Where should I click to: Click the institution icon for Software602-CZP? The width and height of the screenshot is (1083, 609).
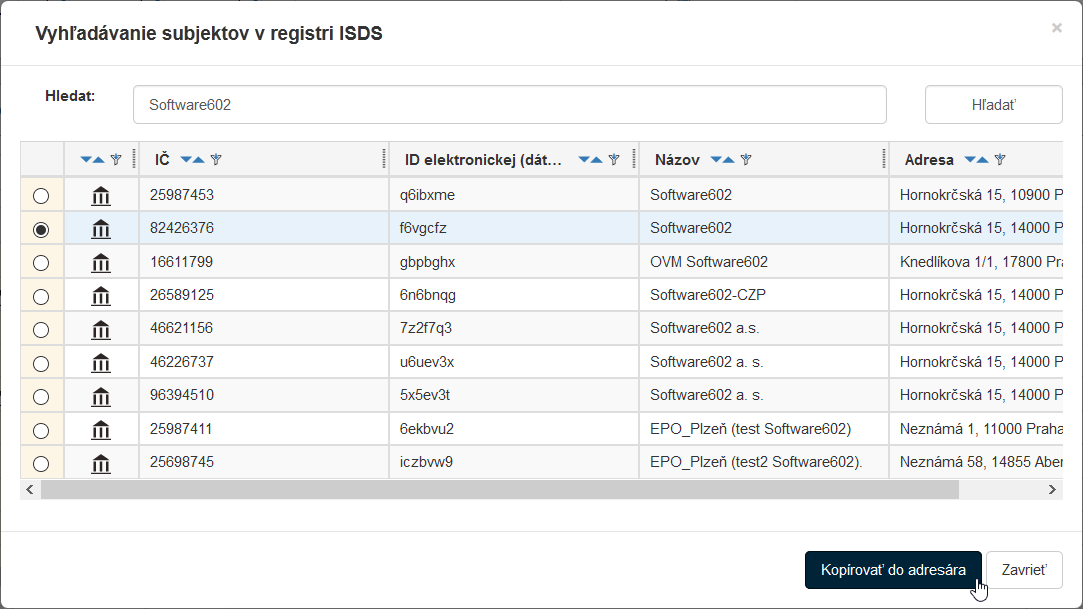(x=101, y=296)
